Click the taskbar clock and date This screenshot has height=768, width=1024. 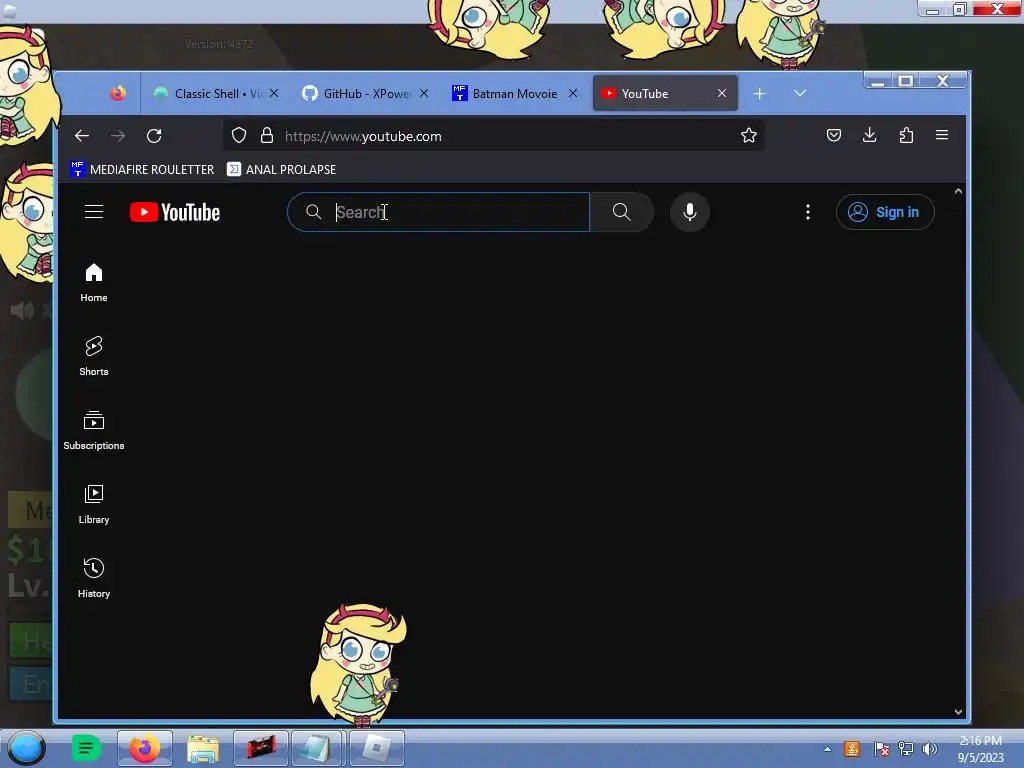[980, 749]
